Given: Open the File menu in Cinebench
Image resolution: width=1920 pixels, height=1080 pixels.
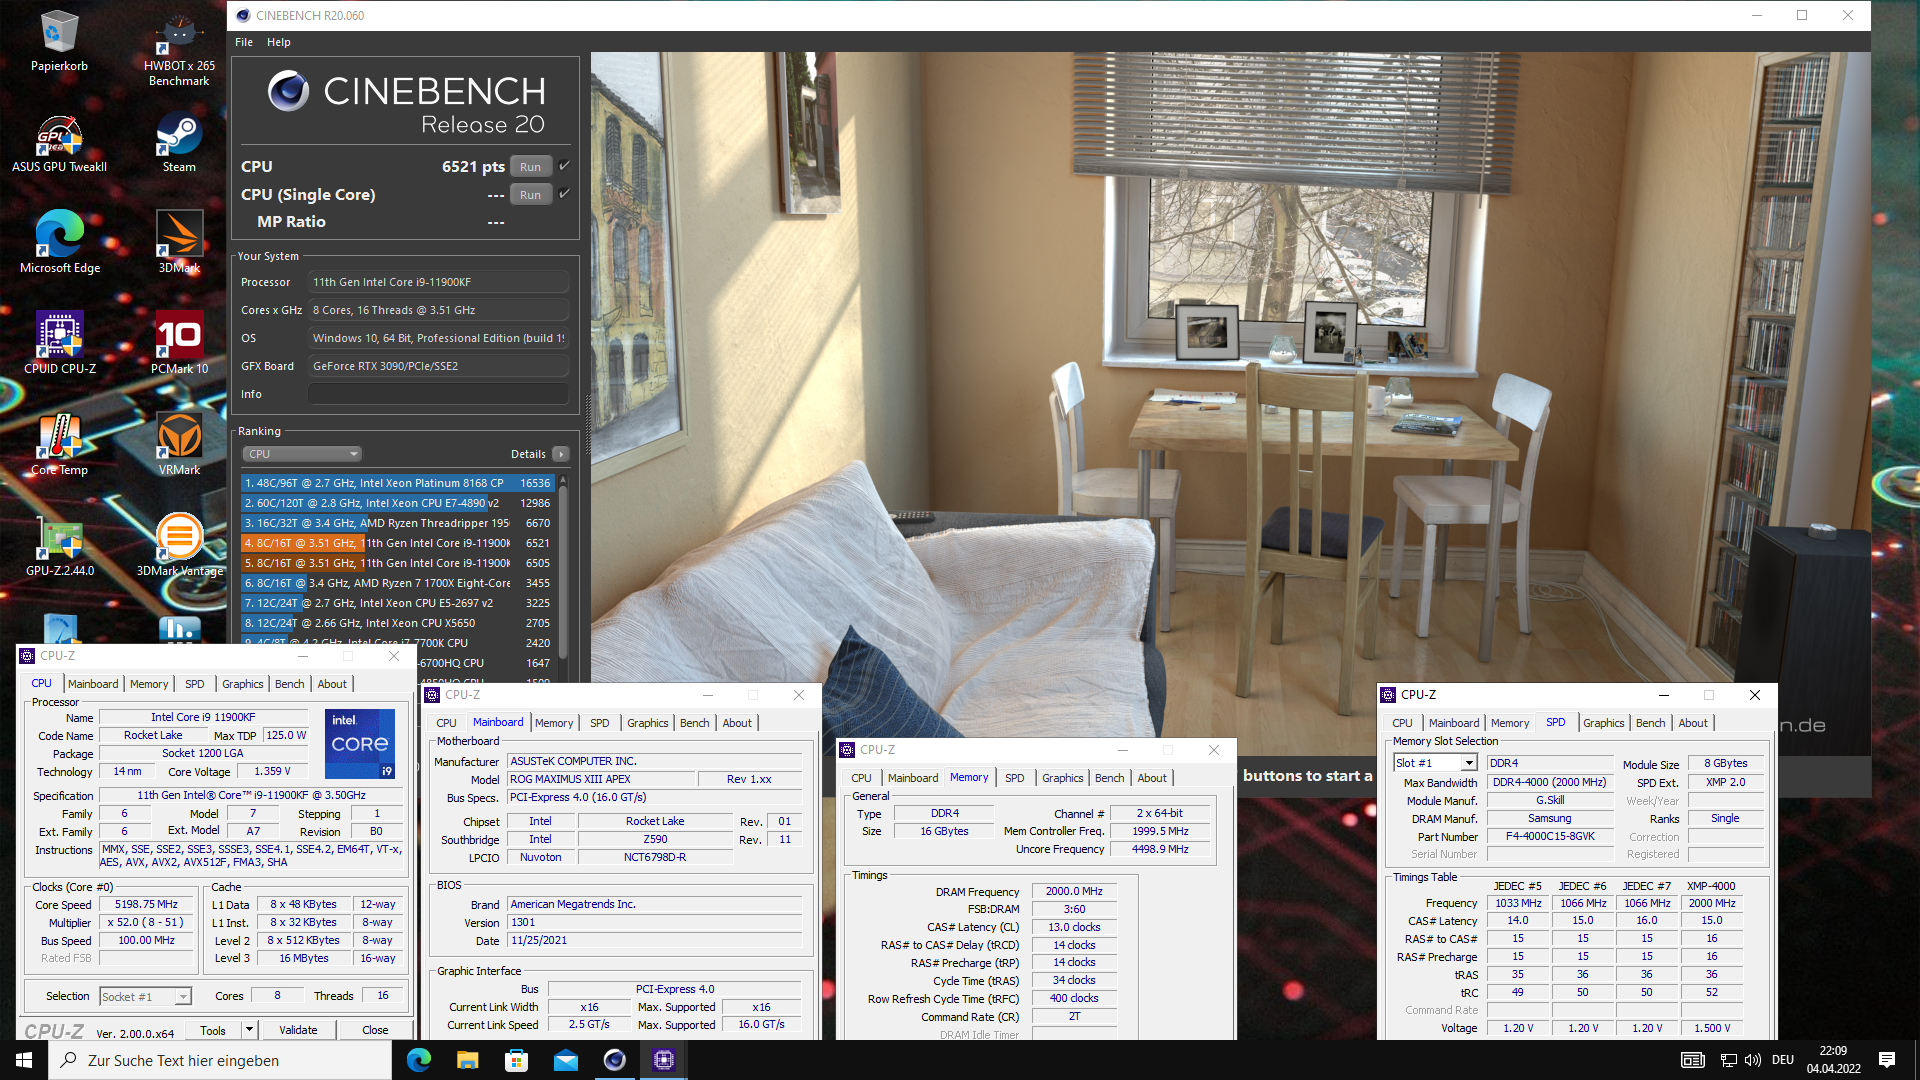Looking at the screenshot, I should click(x=244, y=42).
